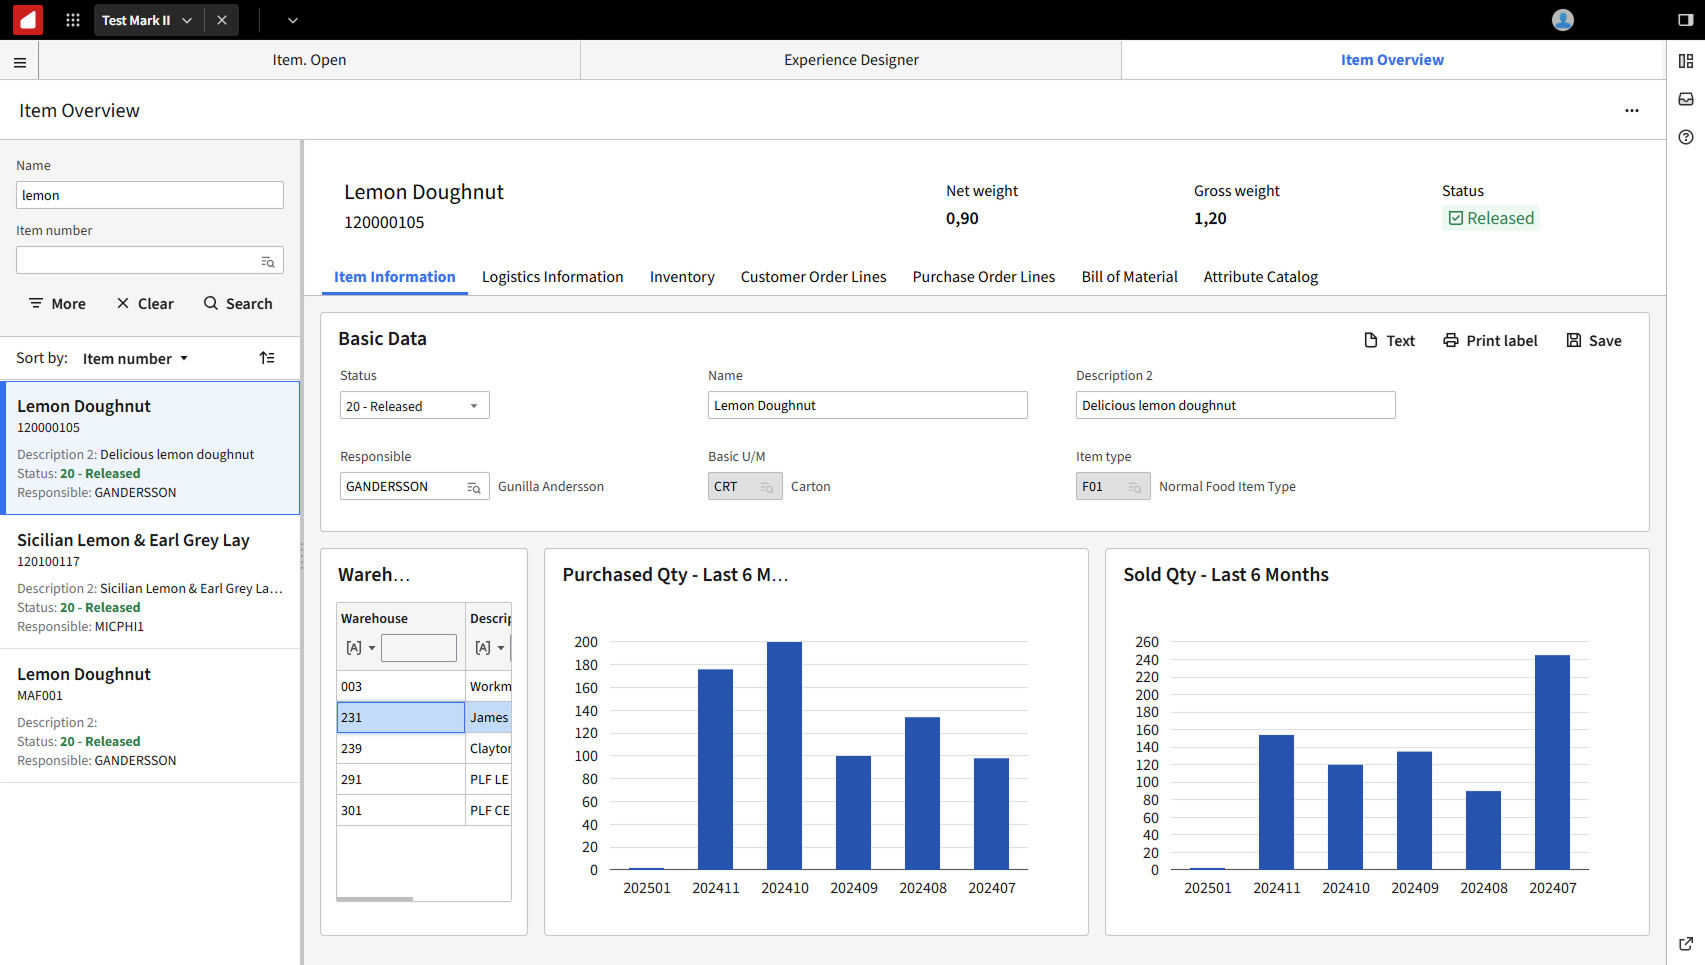
Task: Open the Warehouse column filter operator dropdown
Action: point(361,648)
